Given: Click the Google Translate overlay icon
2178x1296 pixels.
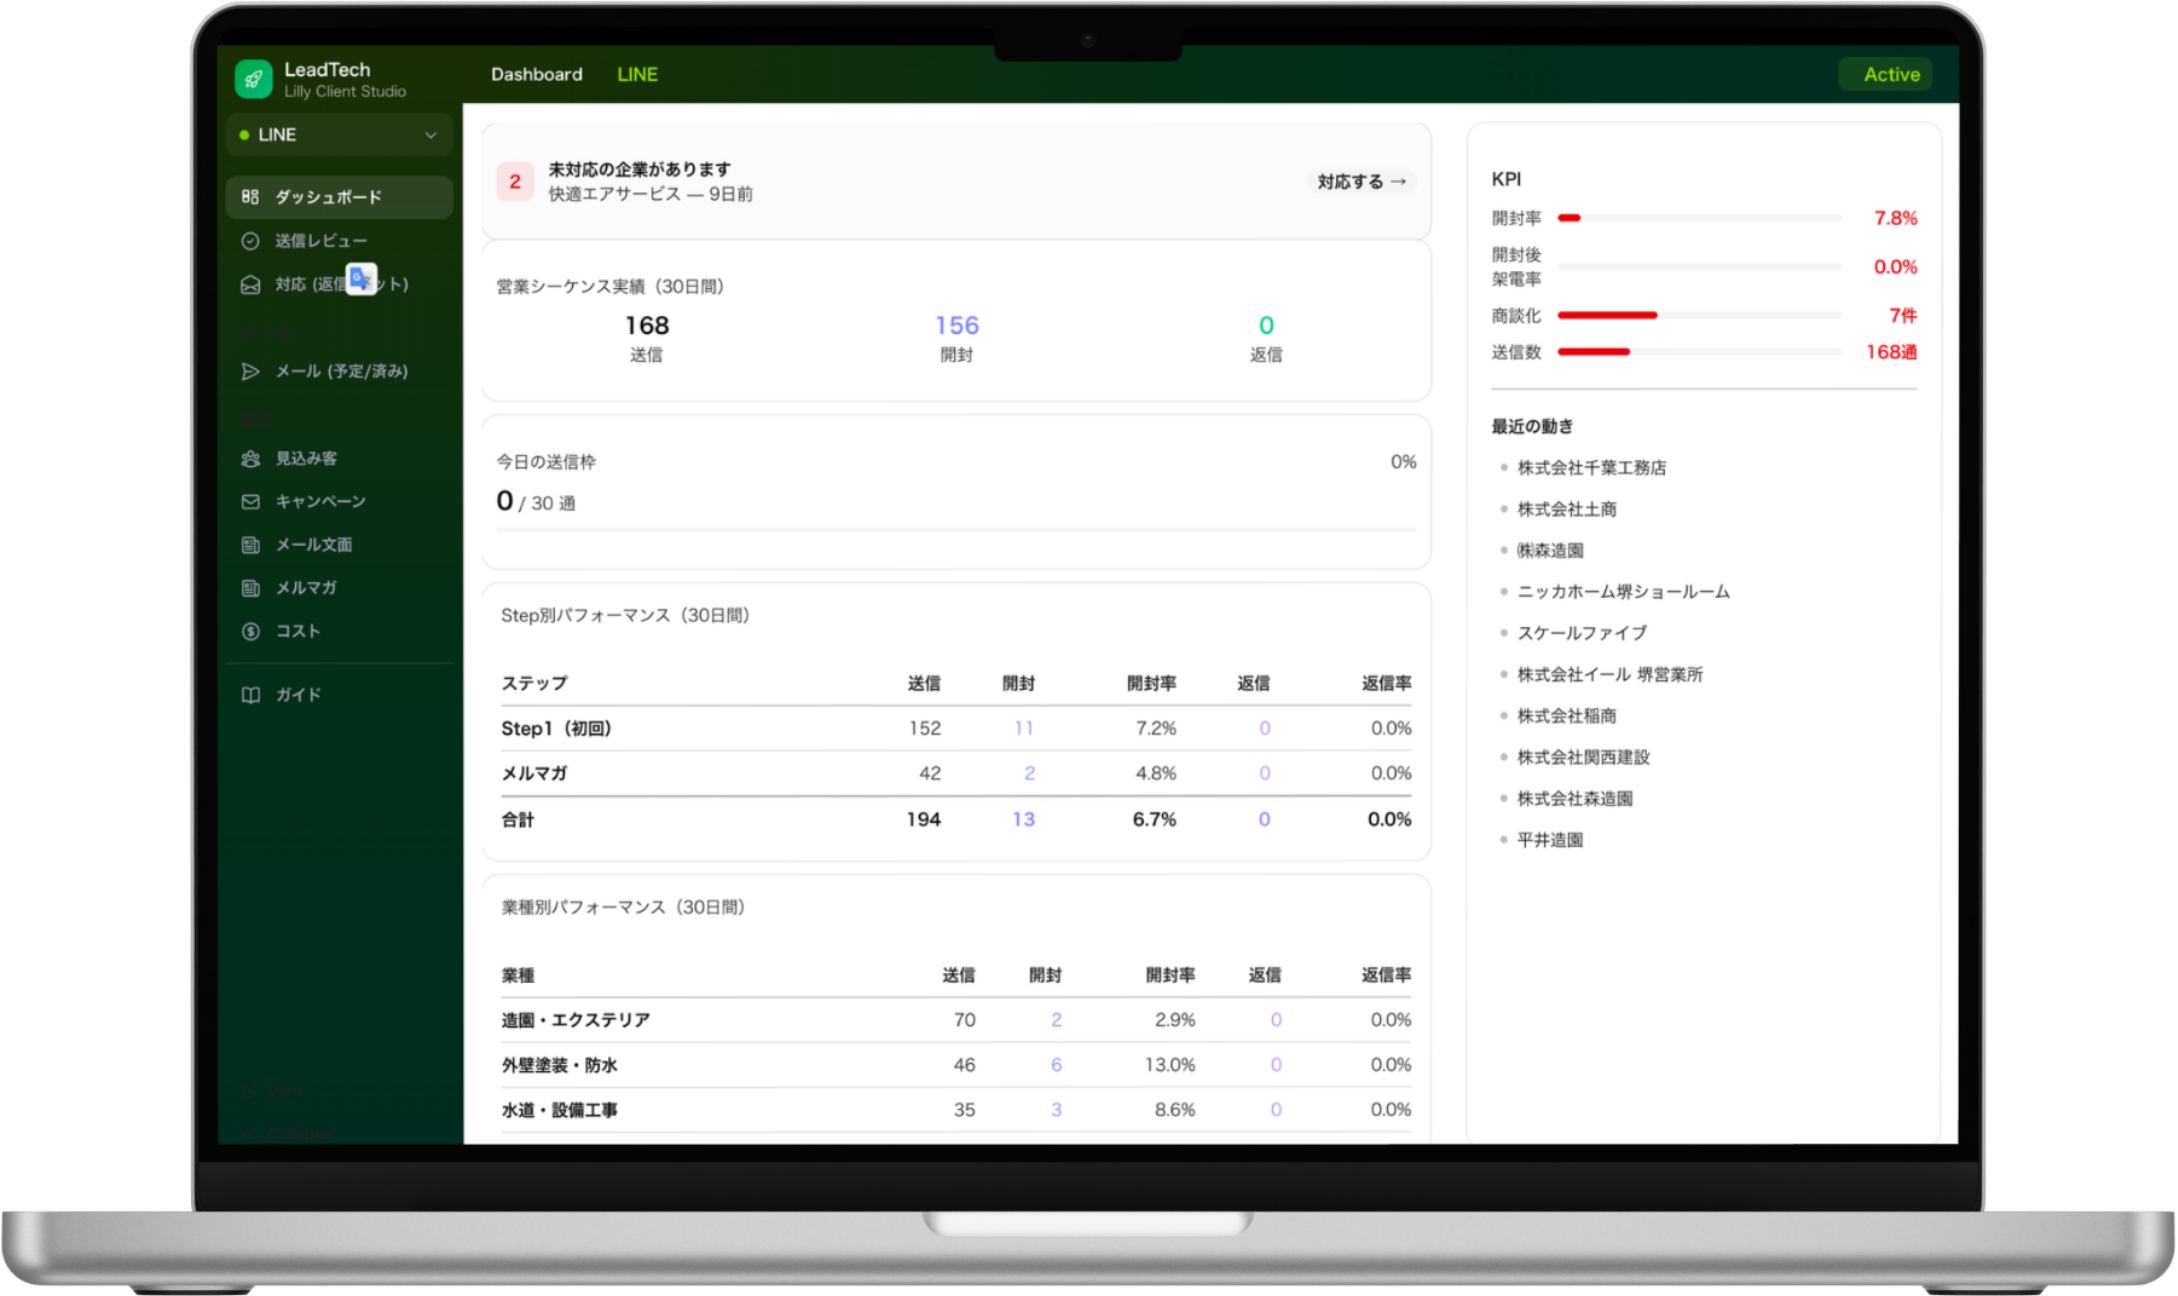Looking at the screenshot, I should (361, 279).
